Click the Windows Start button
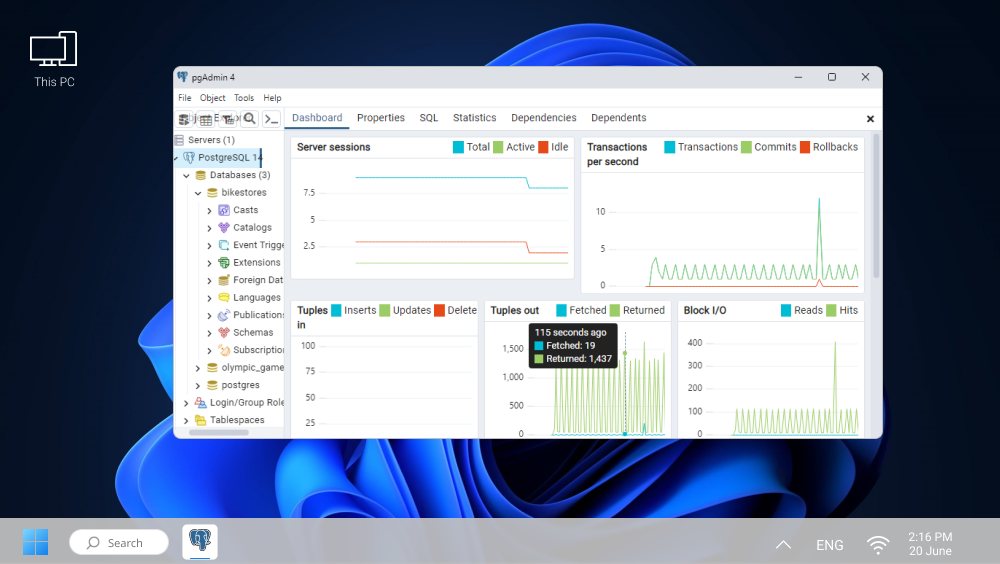Screen dimensions: 1000x564 (x=35, y=542)
